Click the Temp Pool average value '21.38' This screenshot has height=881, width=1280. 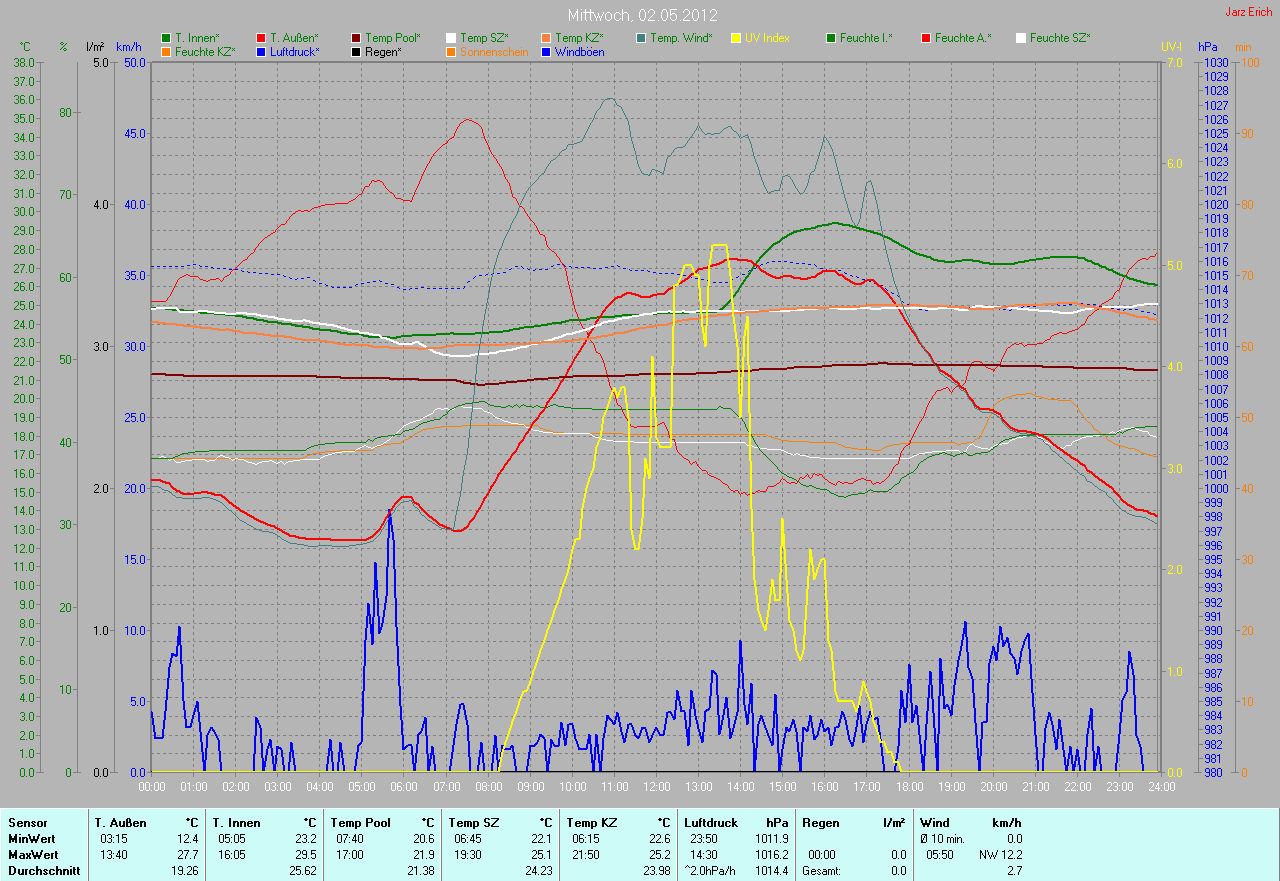(x=420, y=871)
